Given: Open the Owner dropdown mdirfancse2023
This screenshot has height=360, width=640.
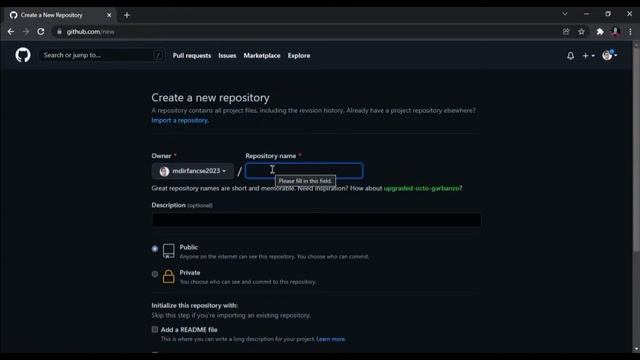Looking at the screenshot, I should tap(193, 171).
